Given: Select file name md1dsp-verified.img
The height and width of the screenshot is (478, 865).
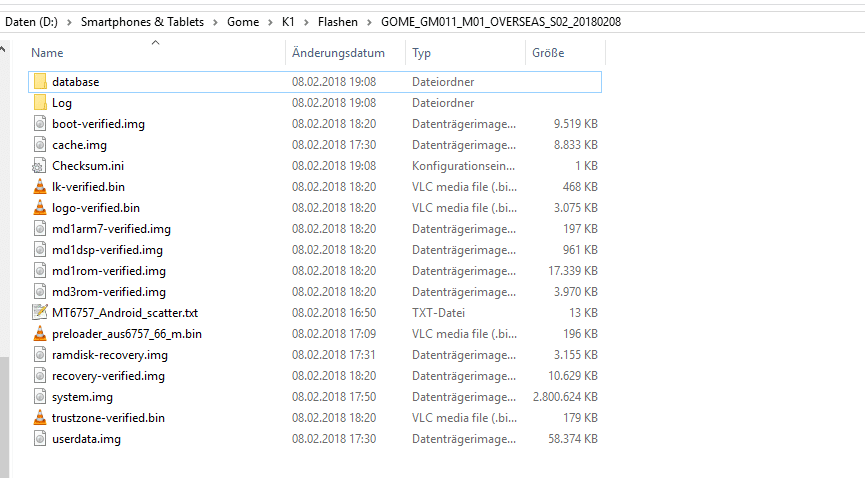Looking at the screenshot, I should point(108,249).
